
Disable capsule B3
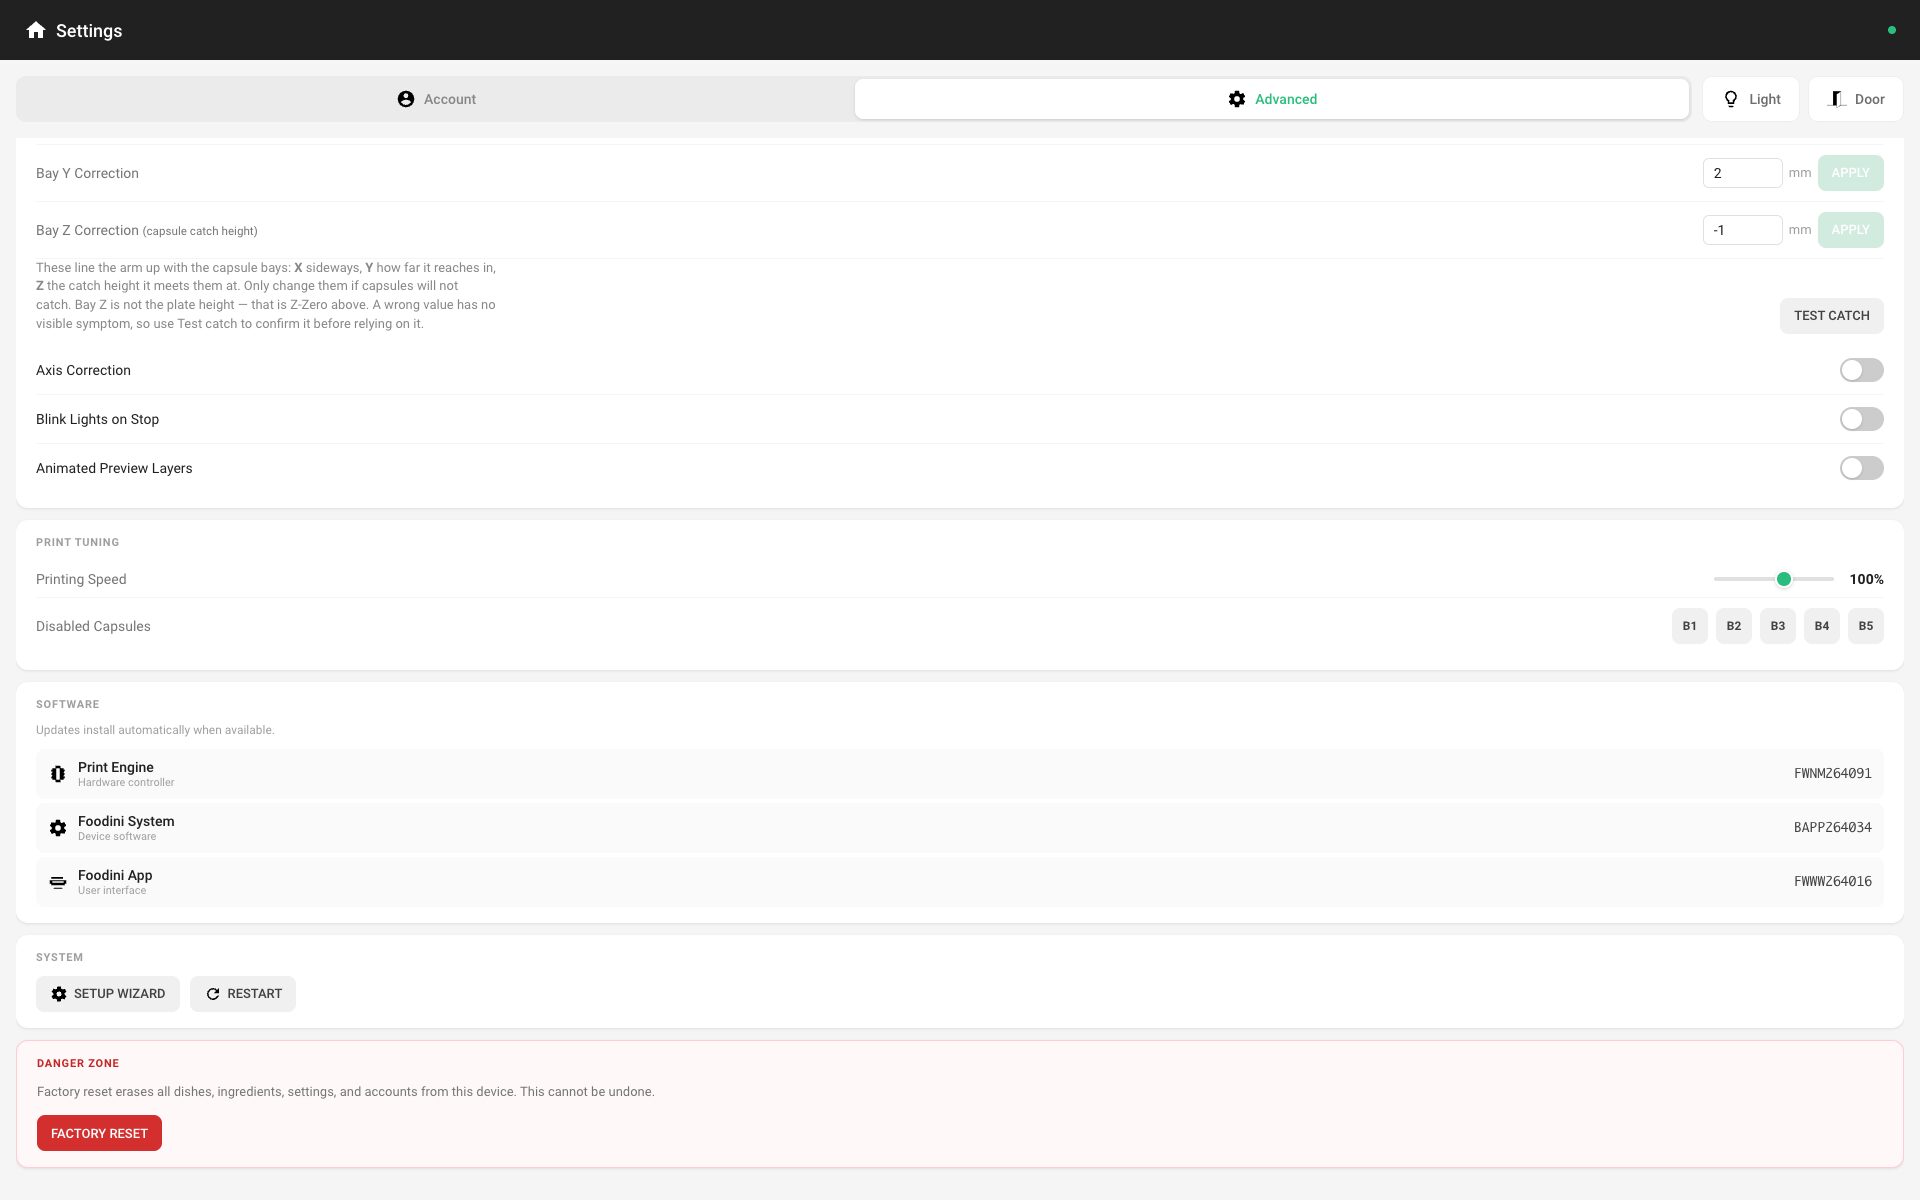(1777, 626)
